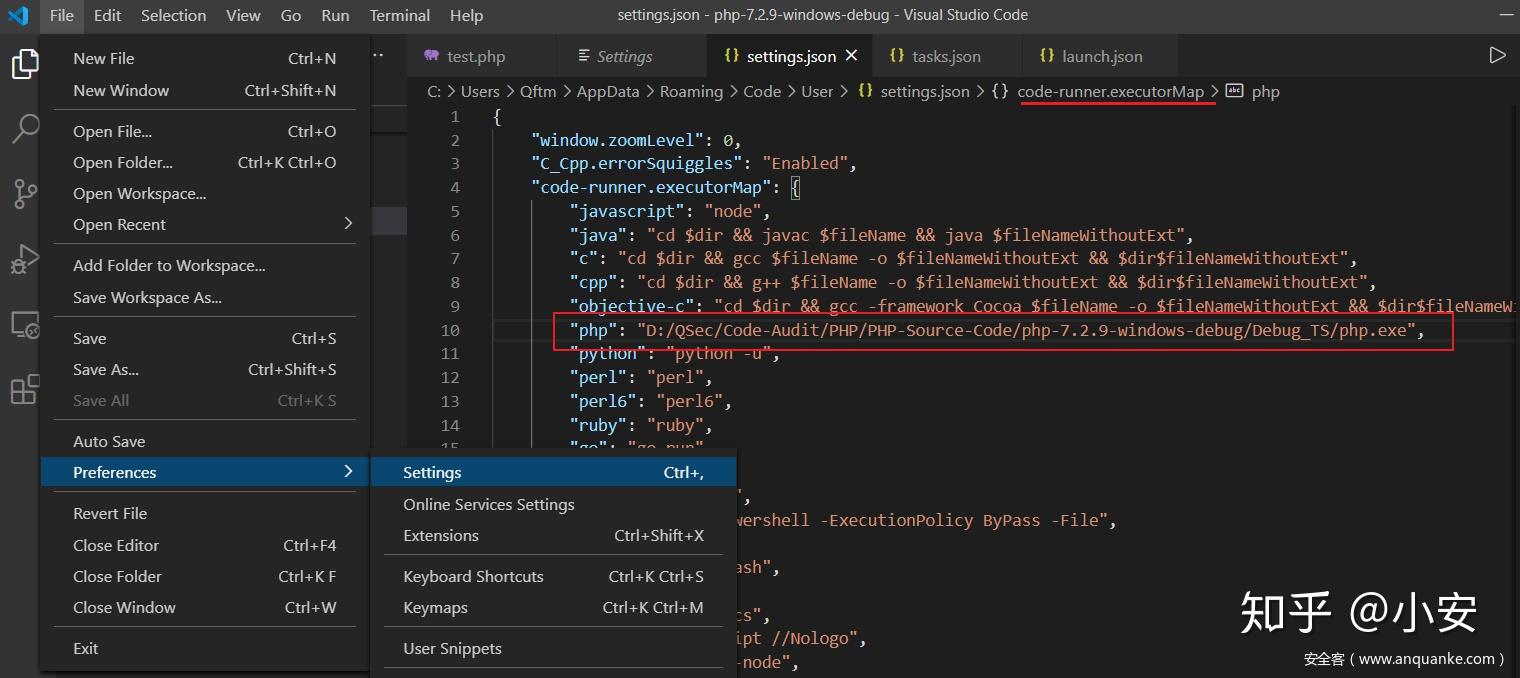This screenshot has height=678, width=1520.
Task: Open User Snippets entry
Action: click(x=553, y=648)
